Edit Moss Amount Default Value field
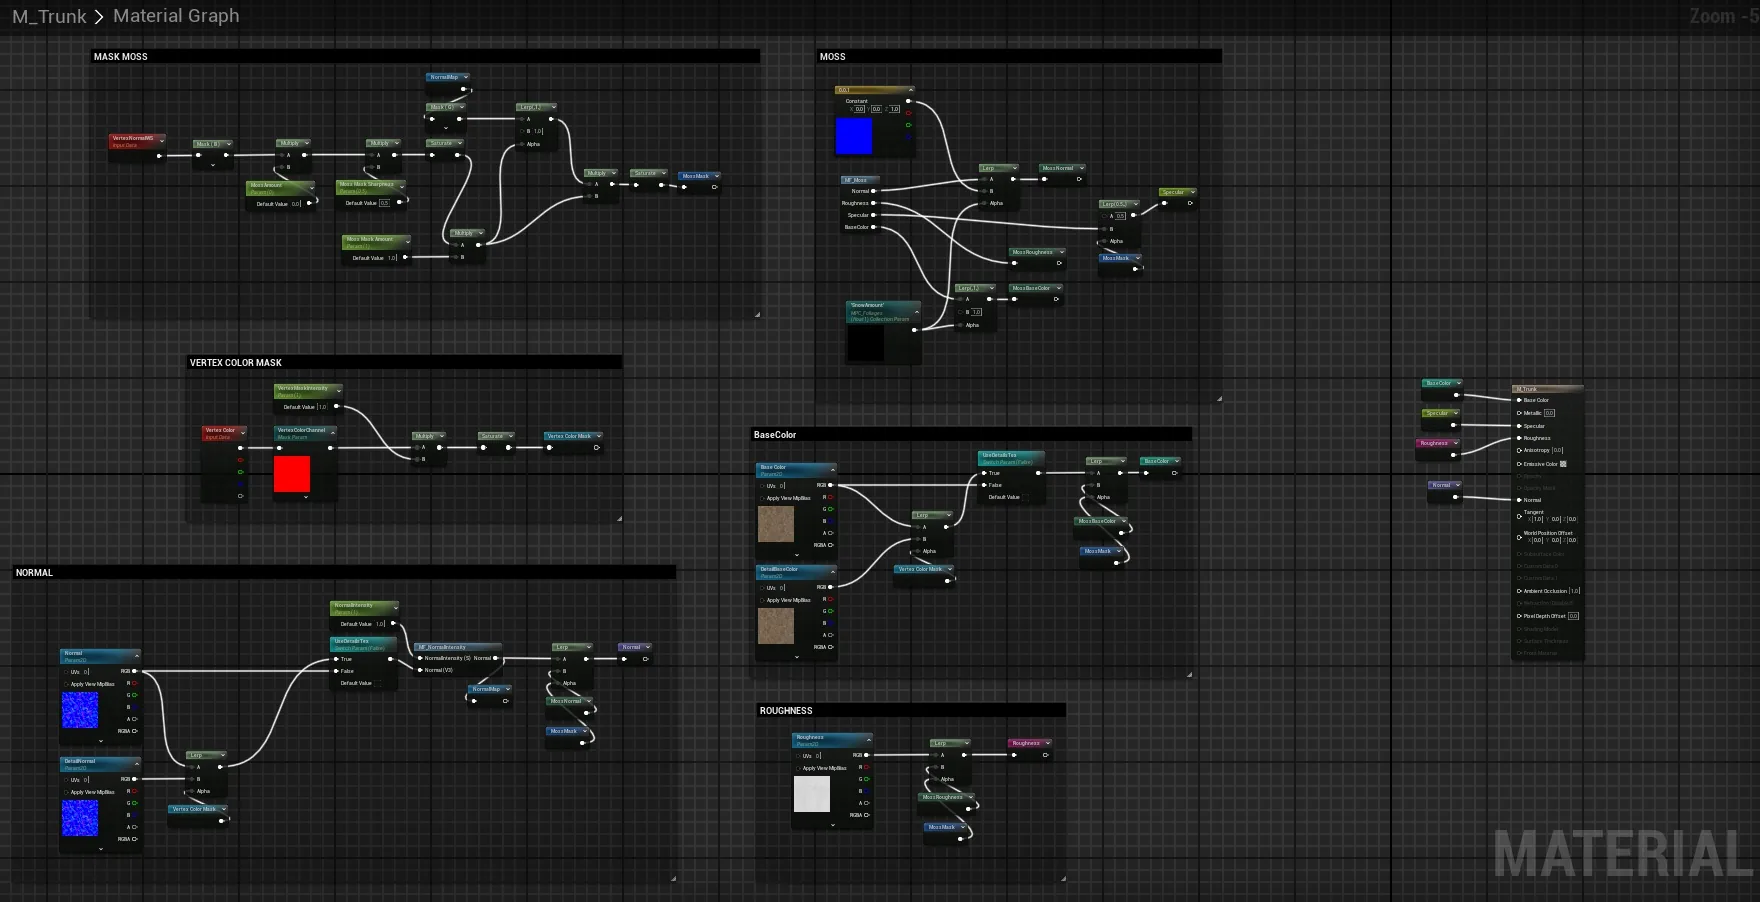The height and width of the screenshot is (902, 1760). pyautogui.click(x=296, y=204)
